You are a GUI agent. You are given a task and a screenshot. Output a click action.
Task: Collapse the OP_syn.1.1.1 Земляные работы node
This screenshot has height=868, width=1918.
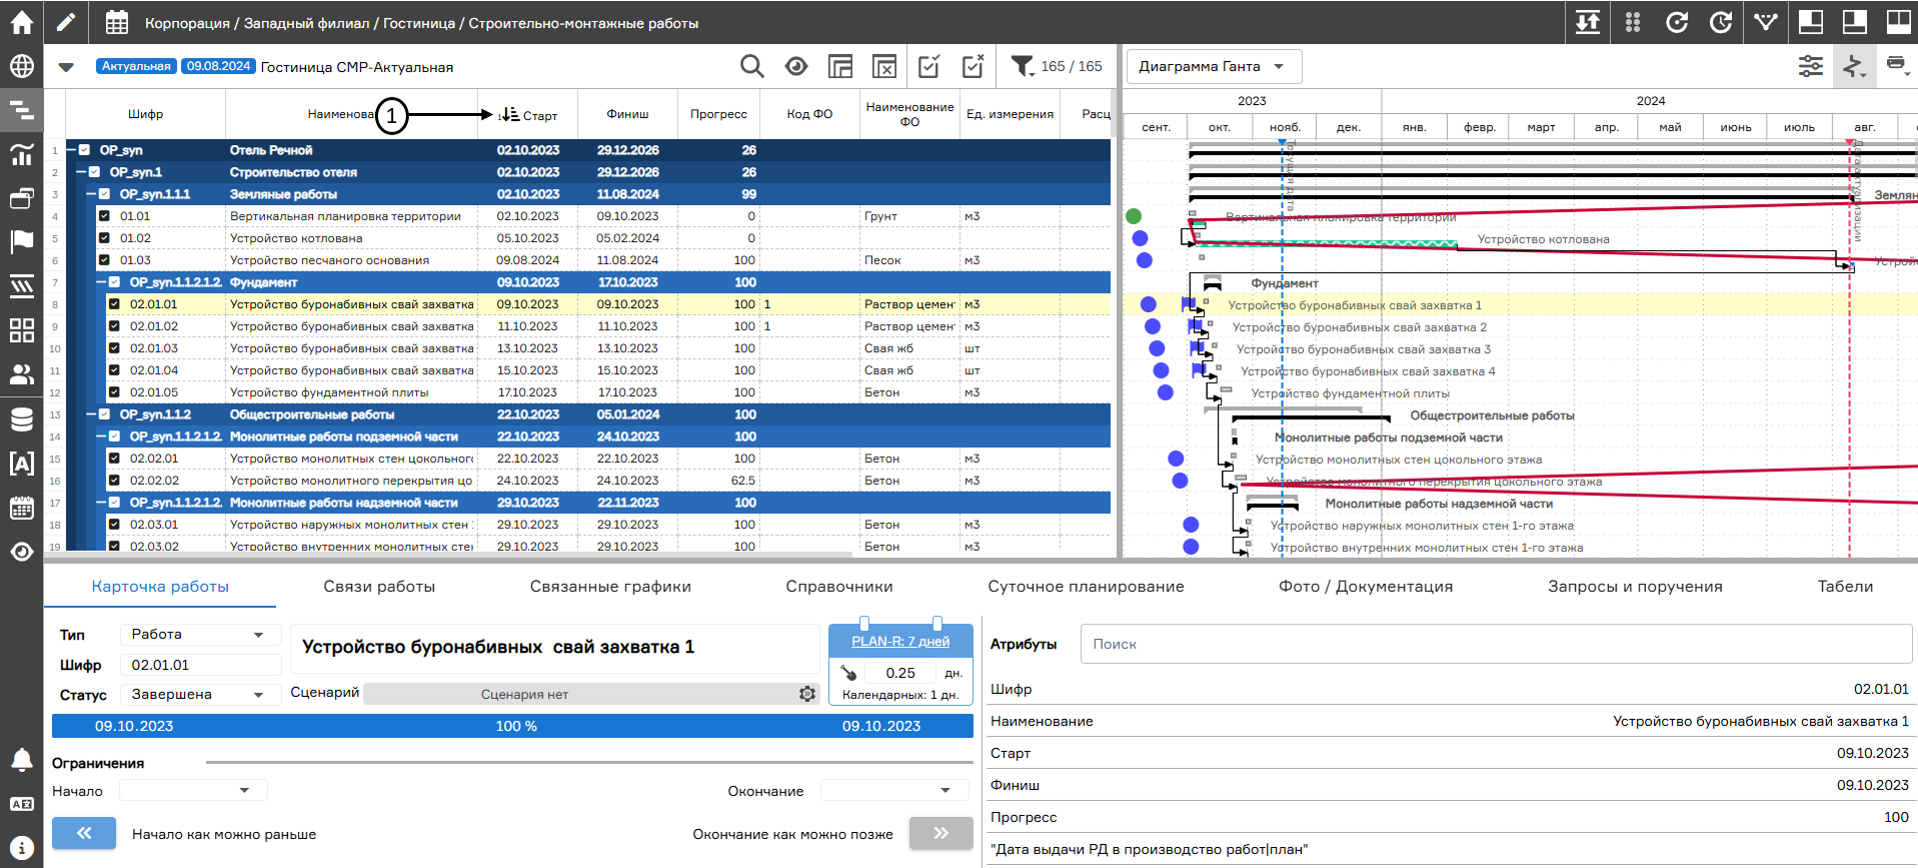92,194
